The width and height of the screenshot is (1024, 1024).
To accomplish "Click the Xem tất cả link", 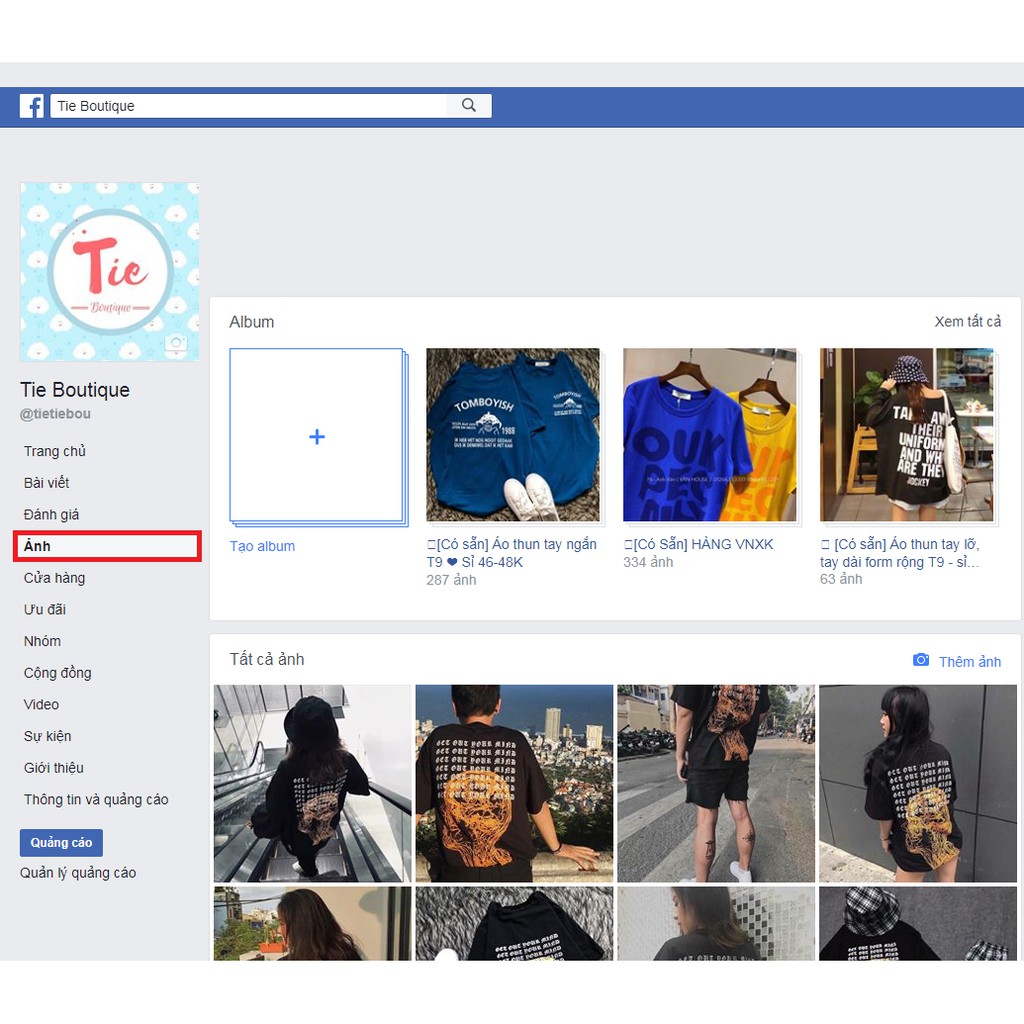I will pyautogui.click(x=967, y=322).
